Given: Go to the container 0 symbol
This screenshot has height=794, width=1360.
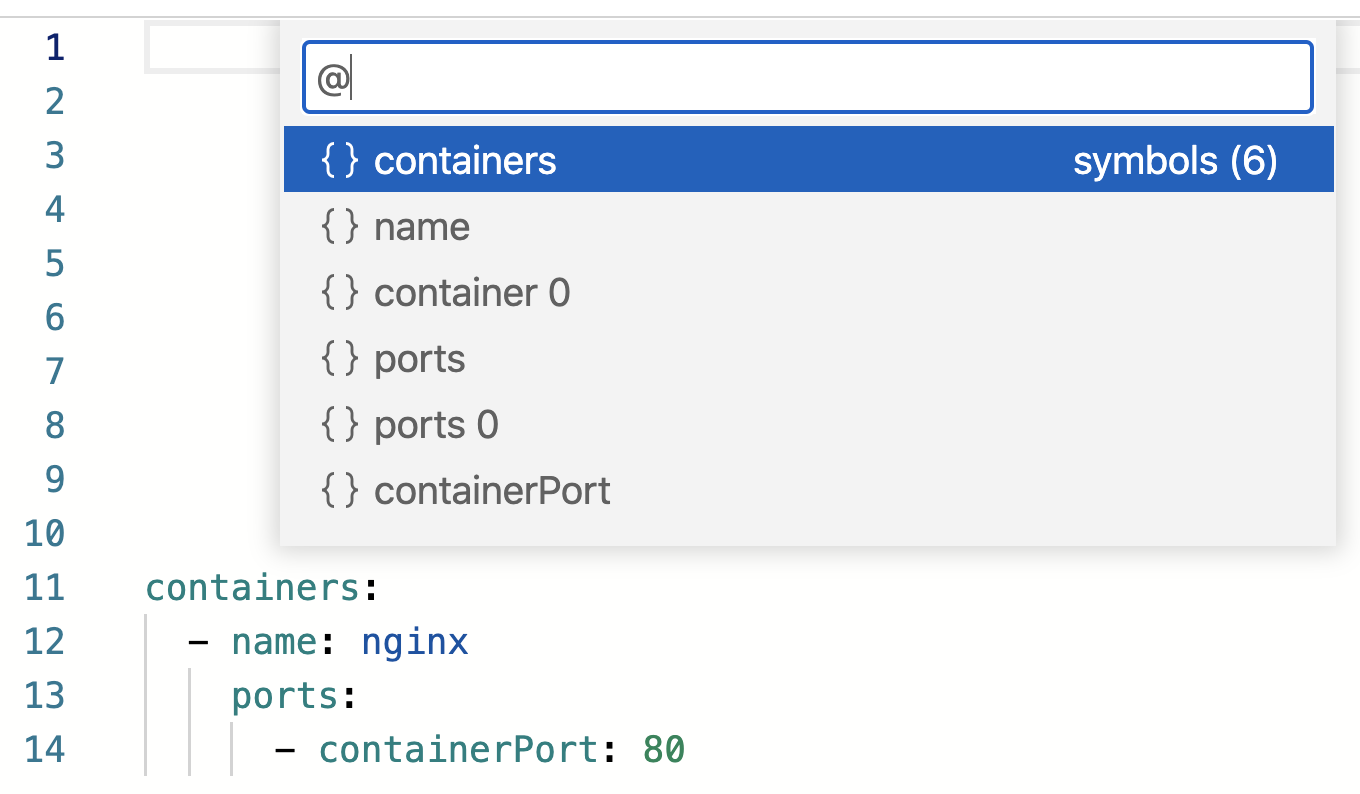Looking at the screenshot, I should point(472,293).
